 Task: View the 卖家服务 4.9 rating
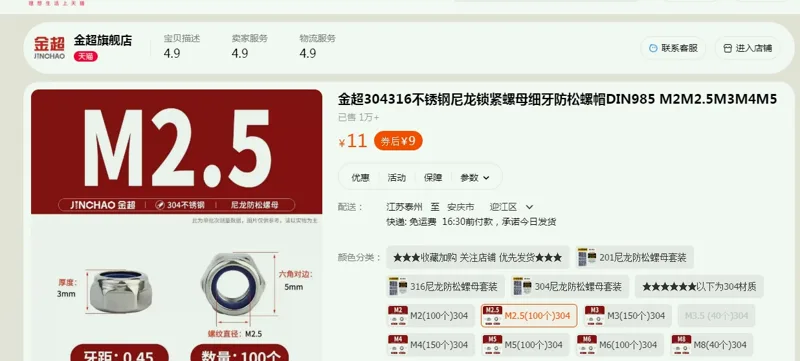tap(249, 46)
